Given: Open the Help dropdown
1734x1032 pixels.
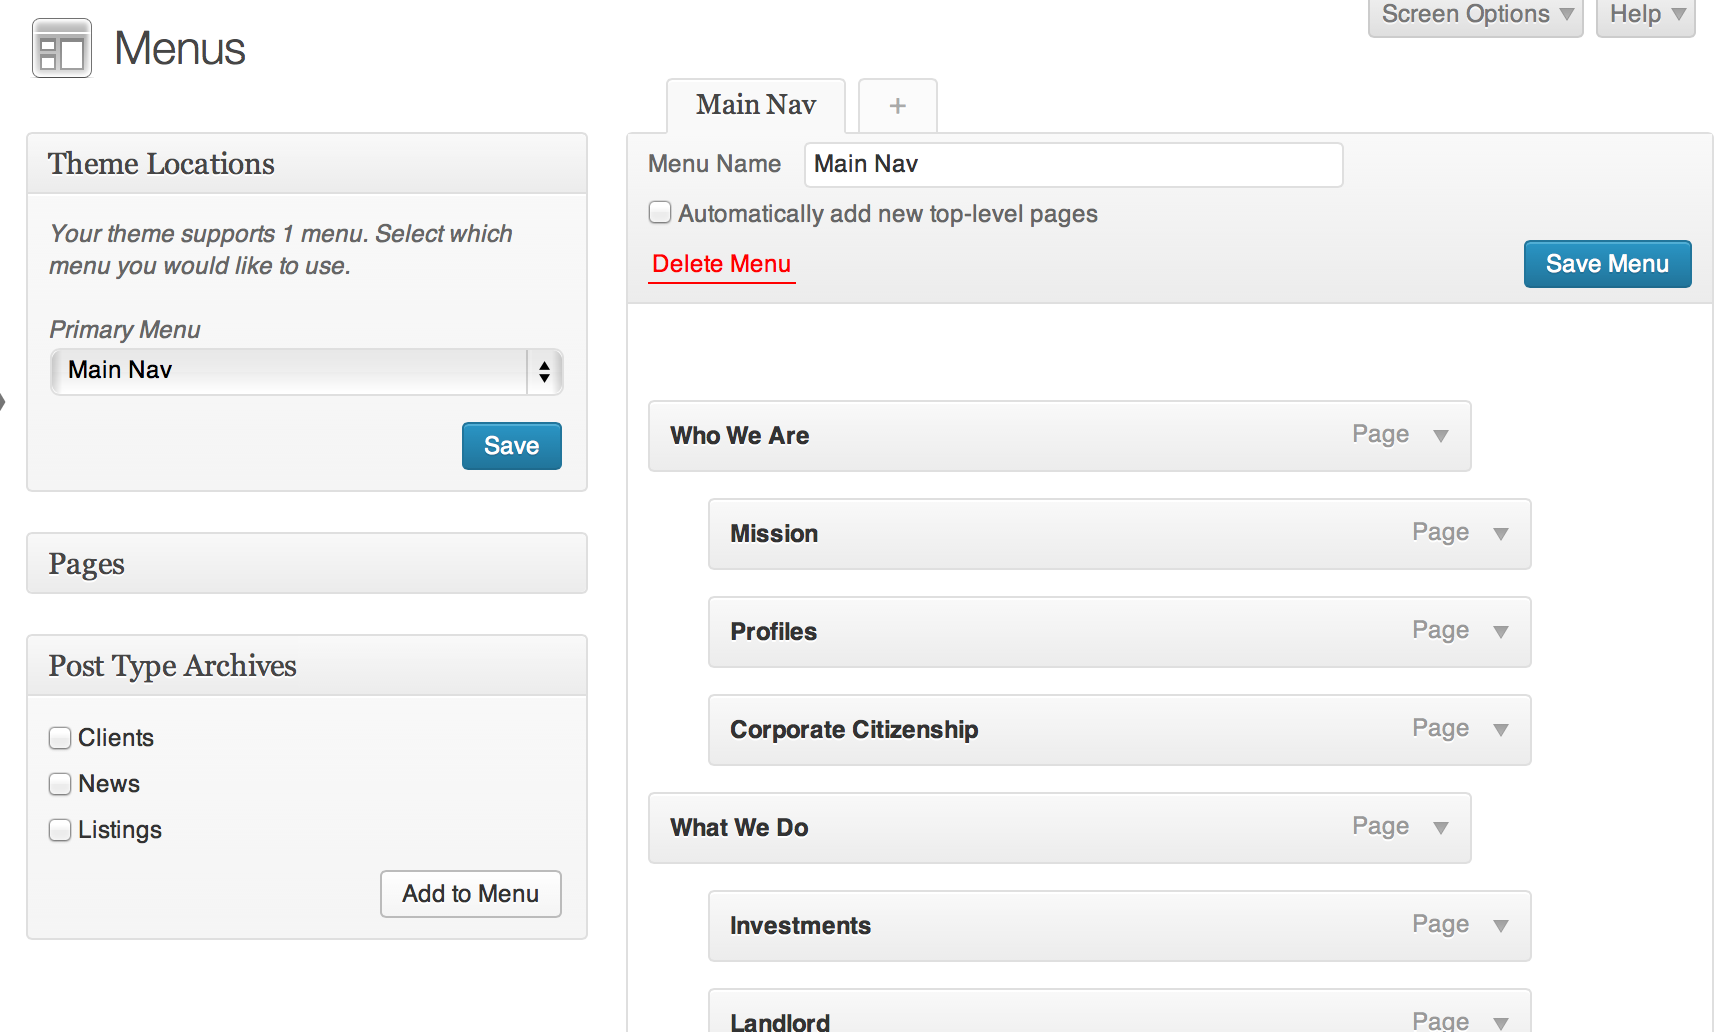Looking at the screenshot, I should pos(1645,15).
